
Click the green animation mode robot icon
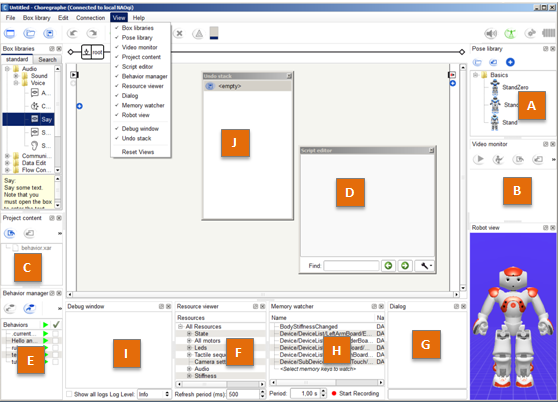(x=510, y=34)
